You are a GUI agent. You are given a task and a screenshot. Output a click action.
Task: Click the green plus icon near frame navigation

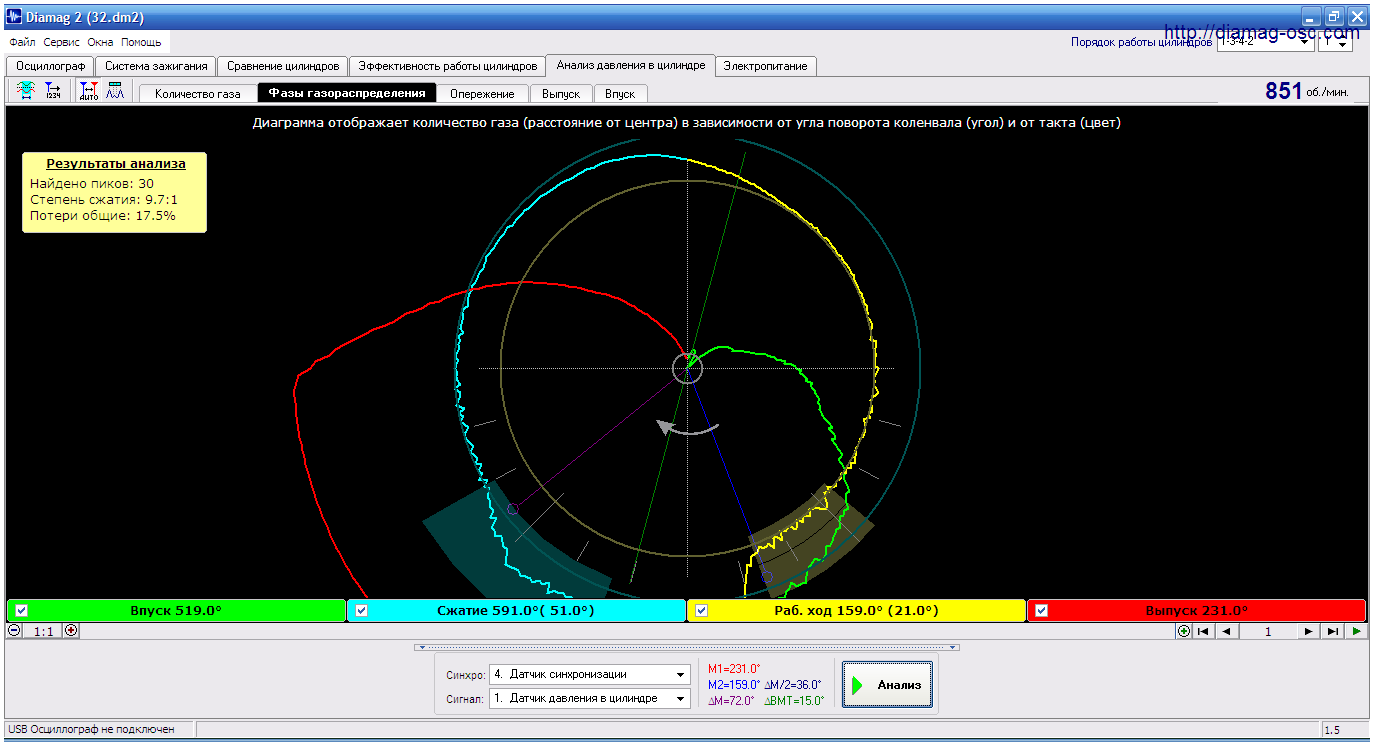[x=1184, y=631]
